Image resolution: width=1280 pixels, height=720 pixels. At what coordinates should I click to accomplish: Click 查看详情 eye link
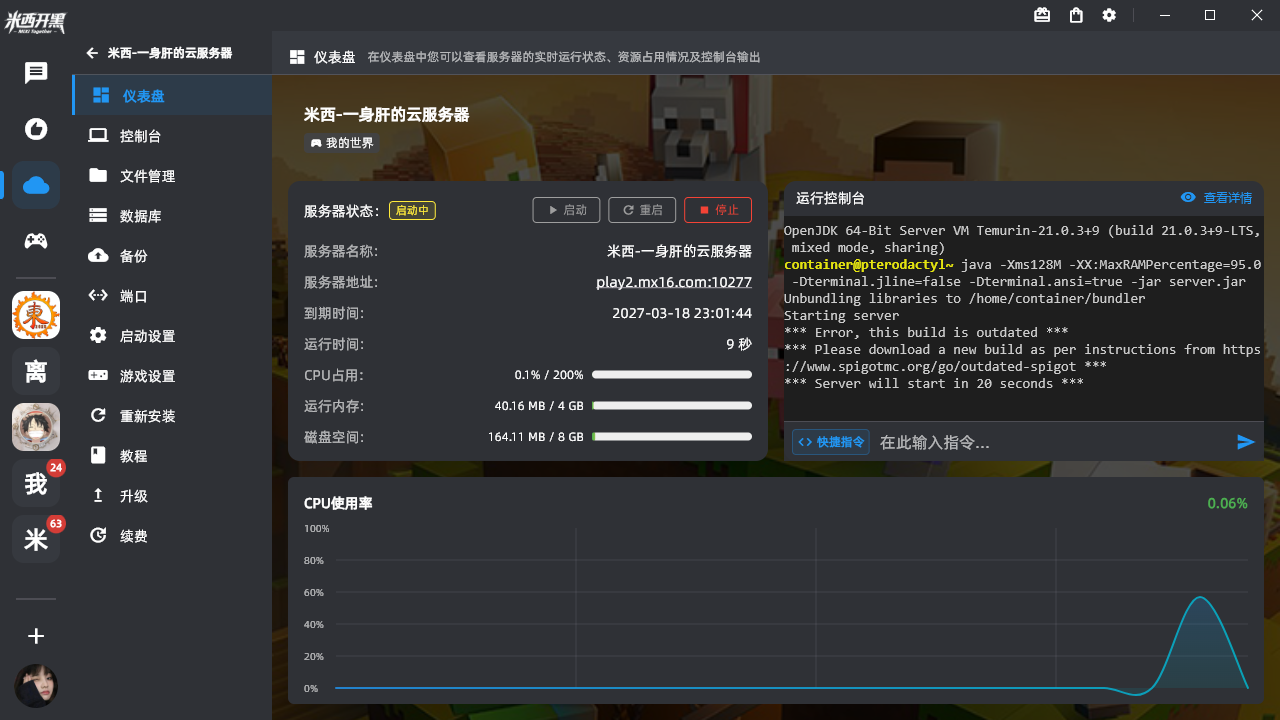(x=1216, y=198)
